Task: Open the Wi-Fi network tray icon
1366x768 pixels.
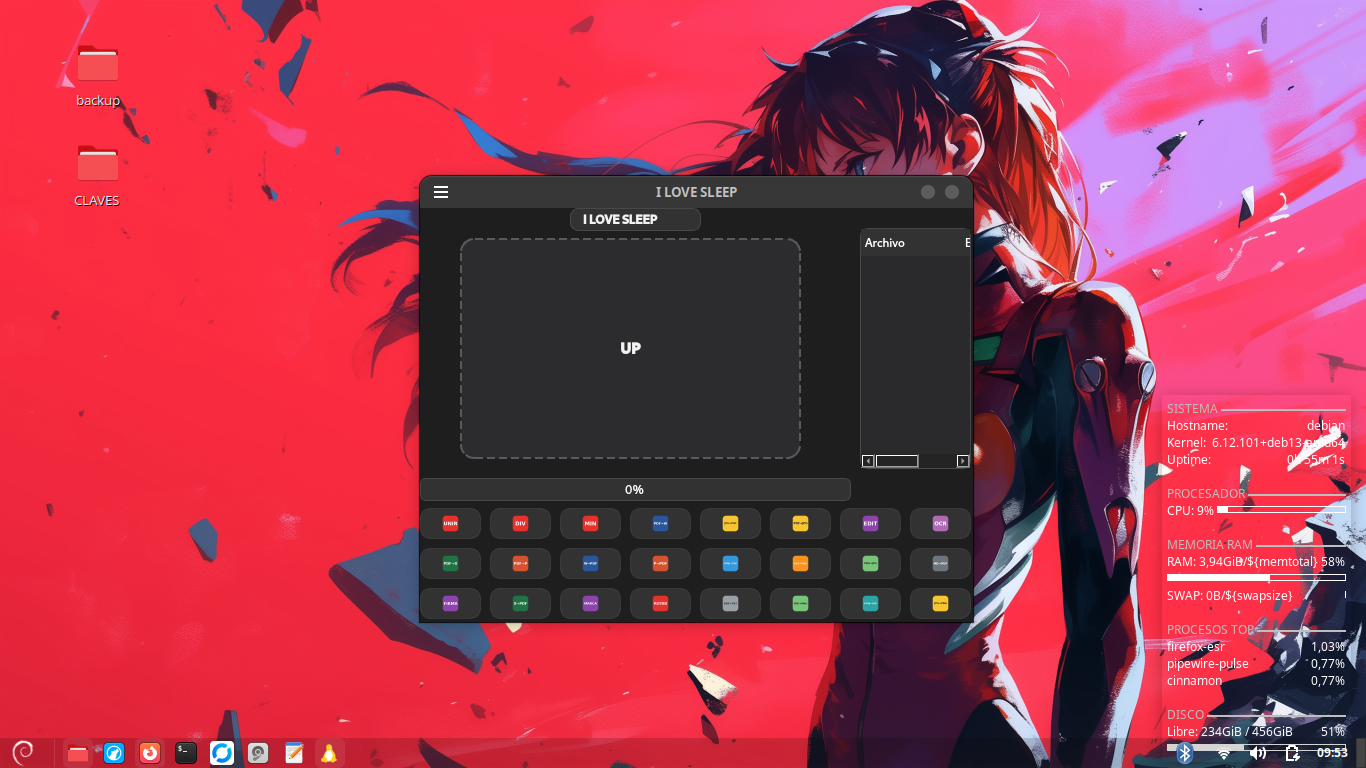Action: click(1224, 753)
